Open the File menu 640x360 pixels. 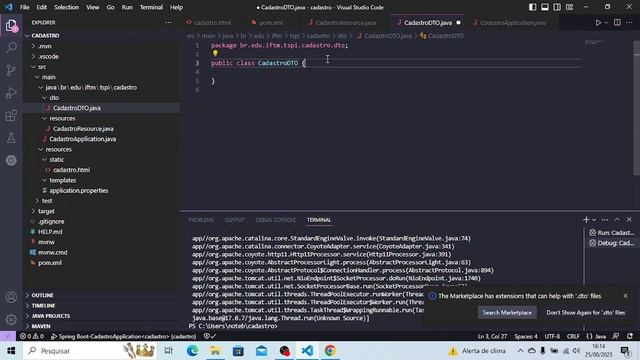24,7
